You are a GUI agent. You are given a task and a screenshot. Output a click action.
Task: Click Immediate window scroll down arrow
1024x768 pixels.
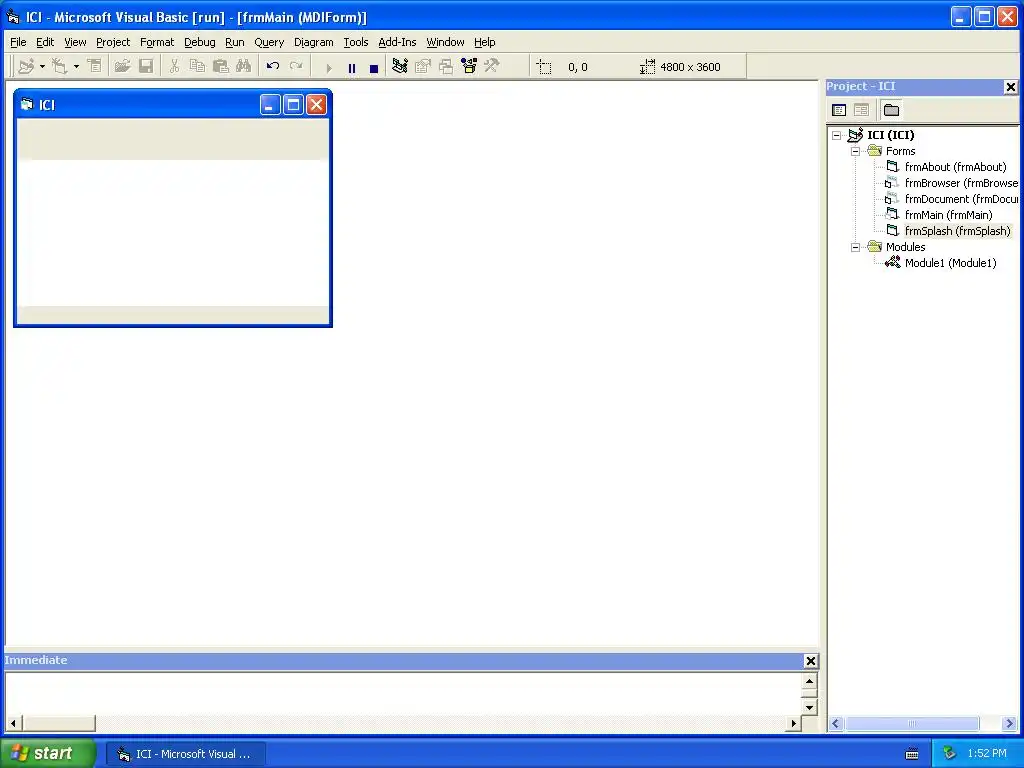pyautogui.click(x=809, y=707)
